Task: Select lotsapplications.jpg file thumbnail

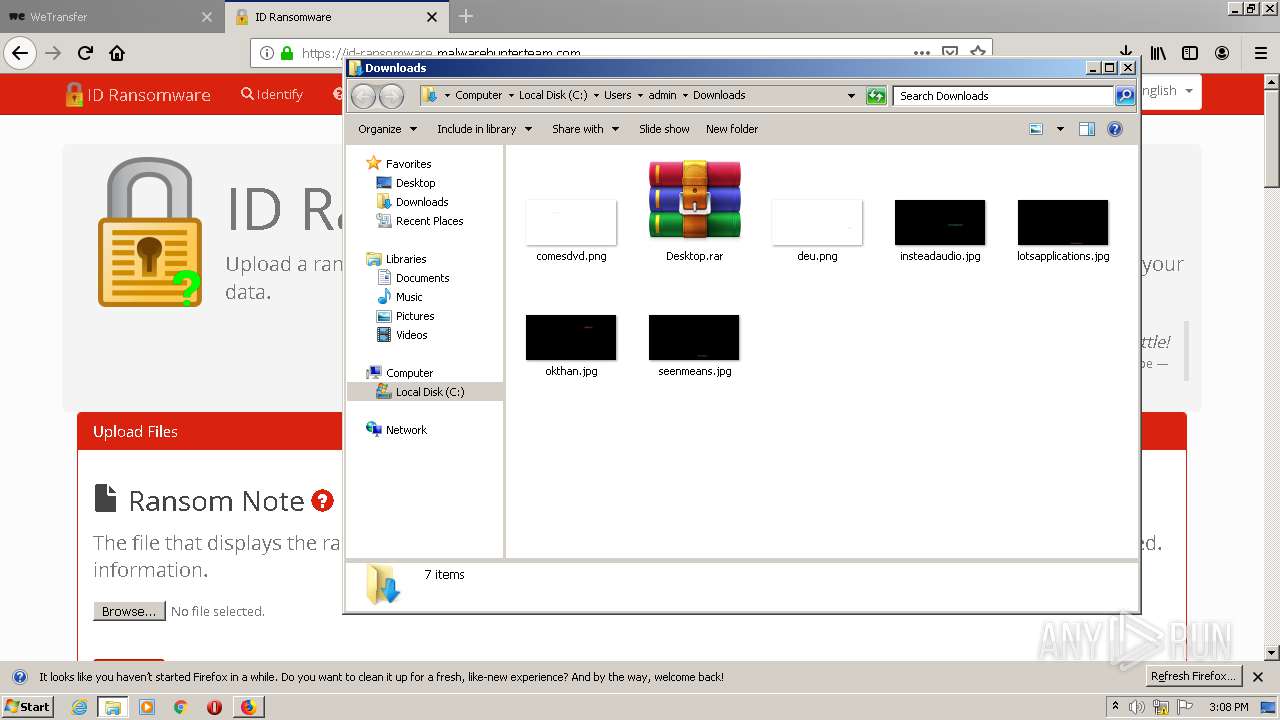Action: 1063,222
